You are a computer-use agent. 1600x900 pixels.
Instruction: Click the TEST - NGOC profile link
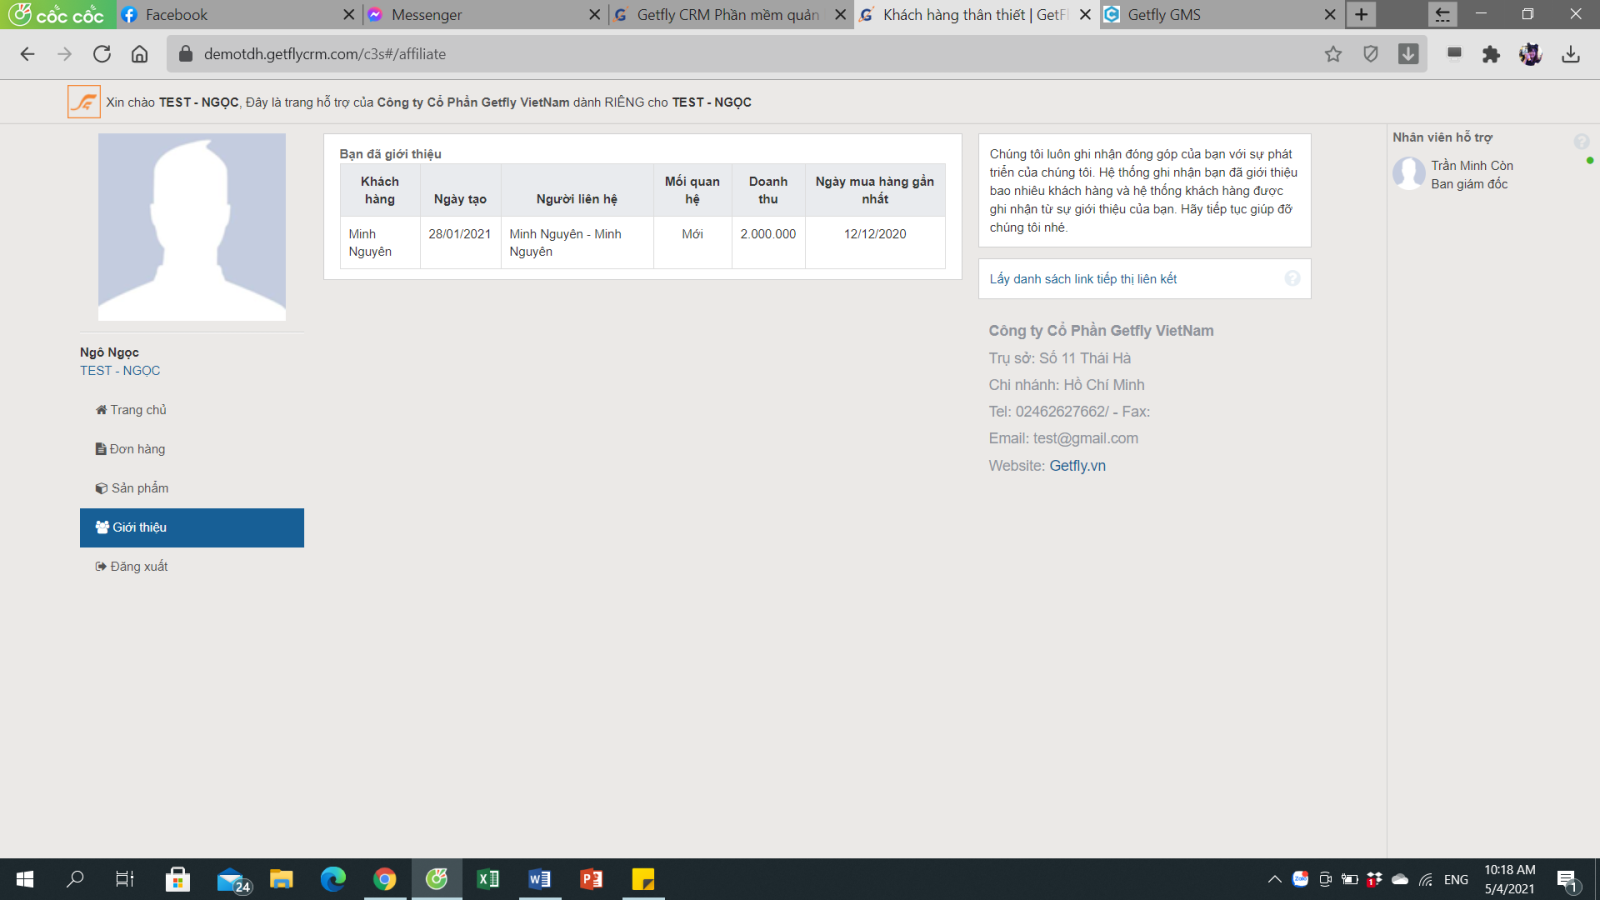(120, 371)
